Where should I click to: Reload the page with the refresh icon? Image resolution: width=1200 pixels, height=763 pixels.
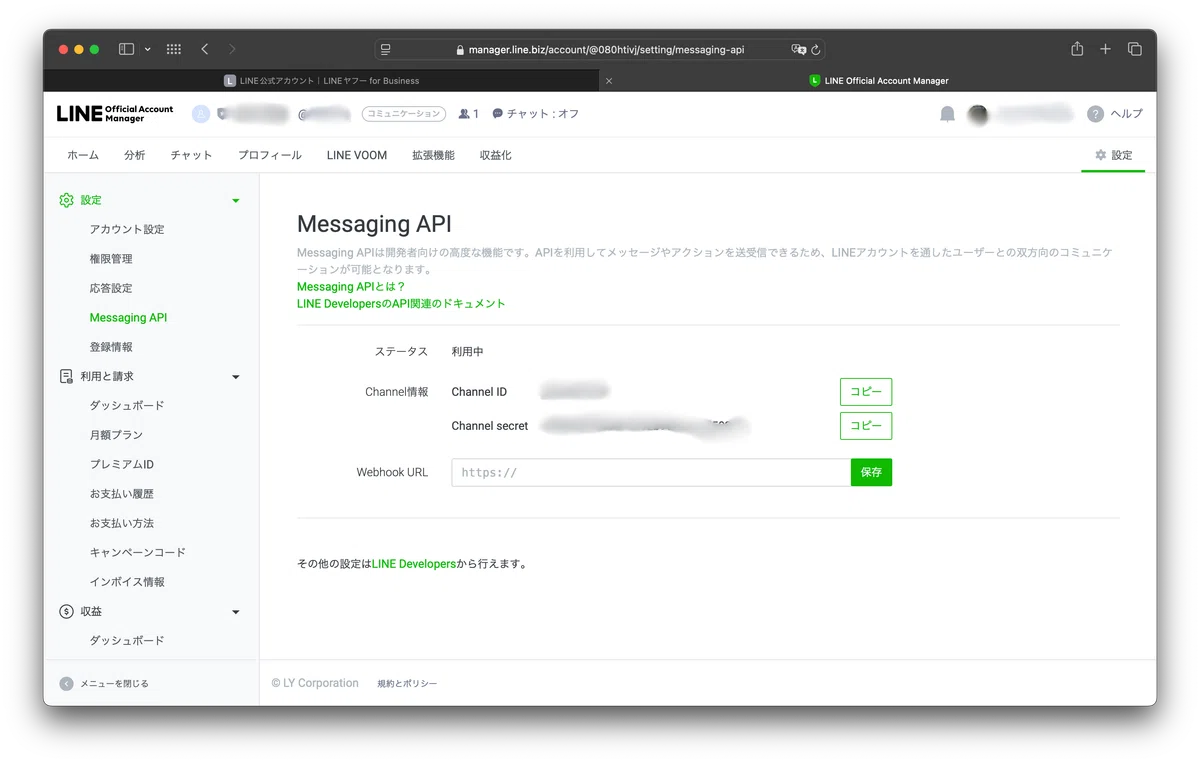(x=816, y=49)
